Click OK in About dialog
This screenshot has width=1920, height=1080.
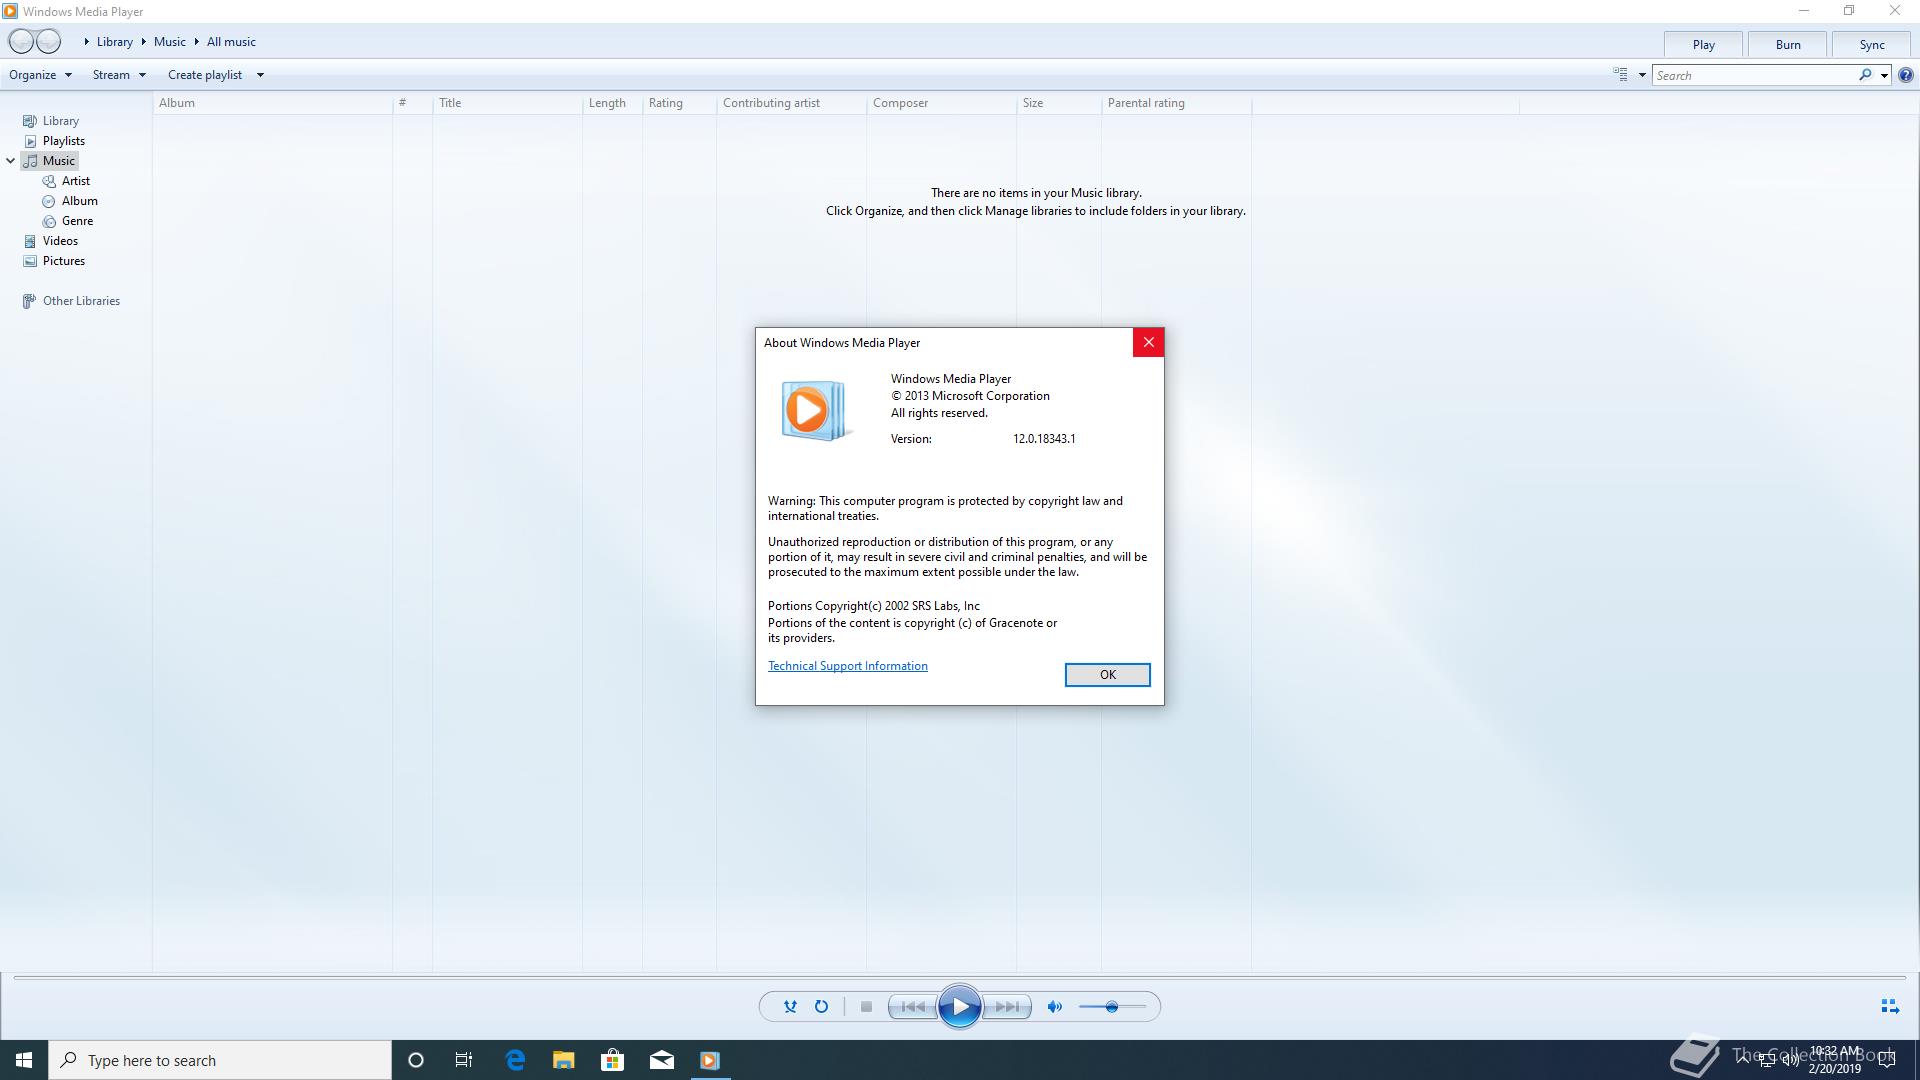(1107, 675)
